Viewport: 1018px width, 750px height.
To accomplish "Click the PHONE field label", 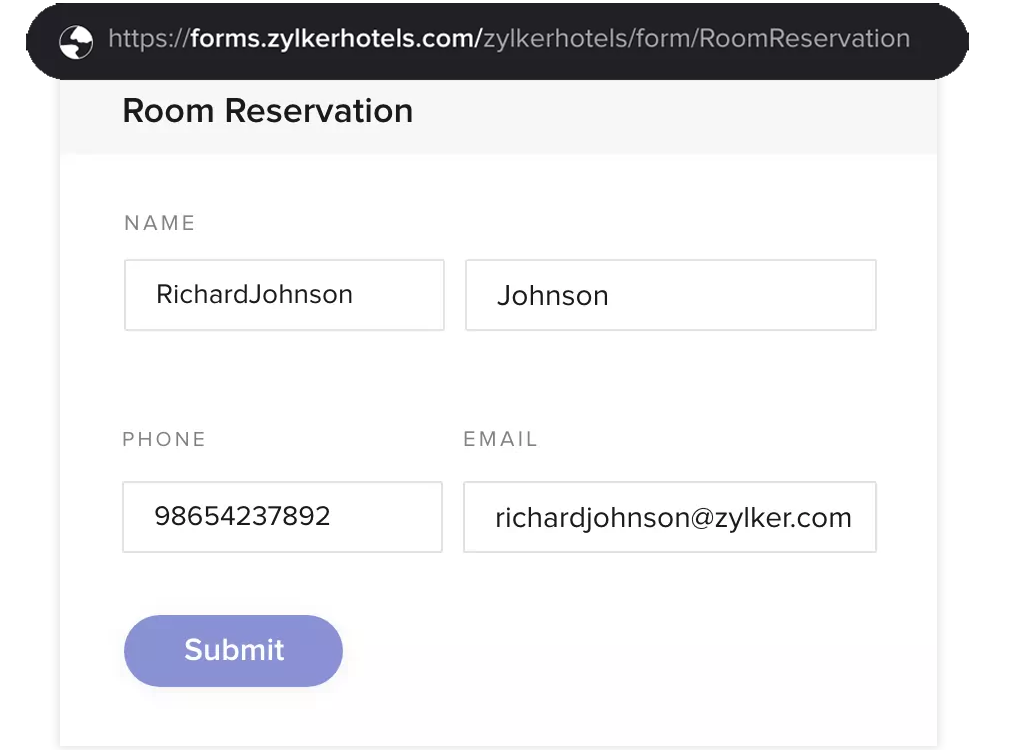I will (164, 439).
